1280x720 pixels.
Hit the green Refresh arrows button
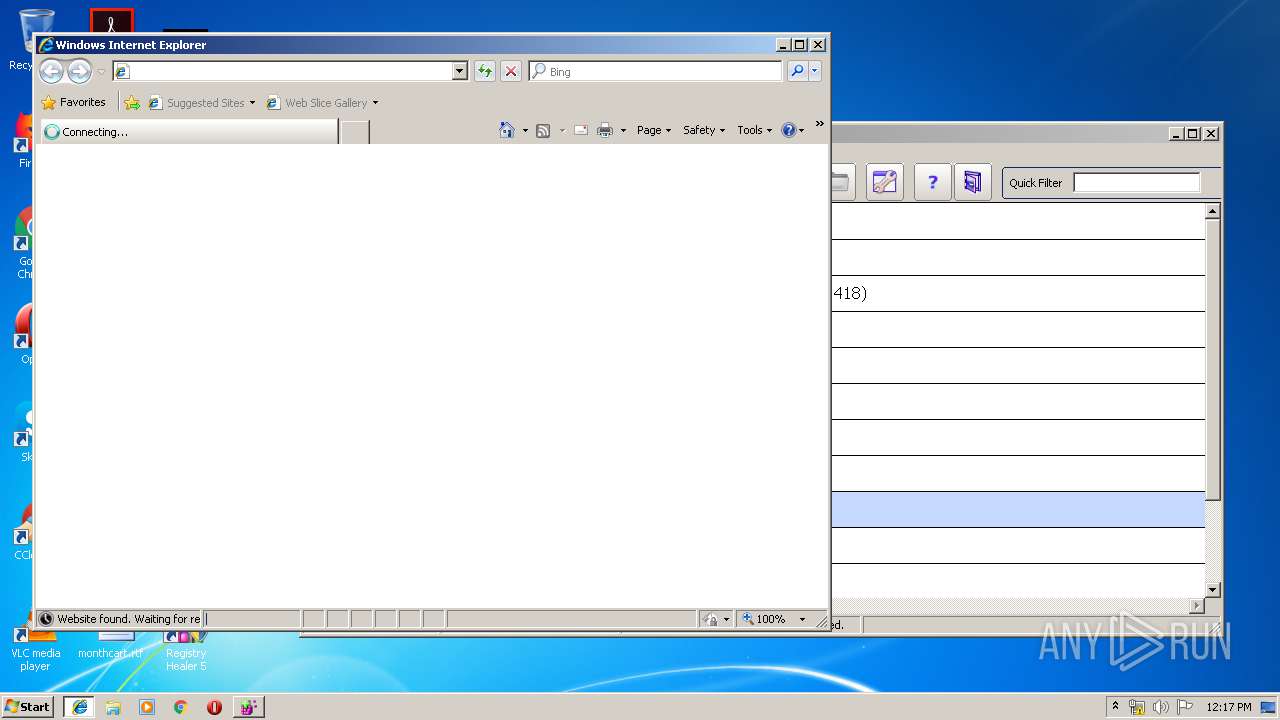click(x=485, y=71)
